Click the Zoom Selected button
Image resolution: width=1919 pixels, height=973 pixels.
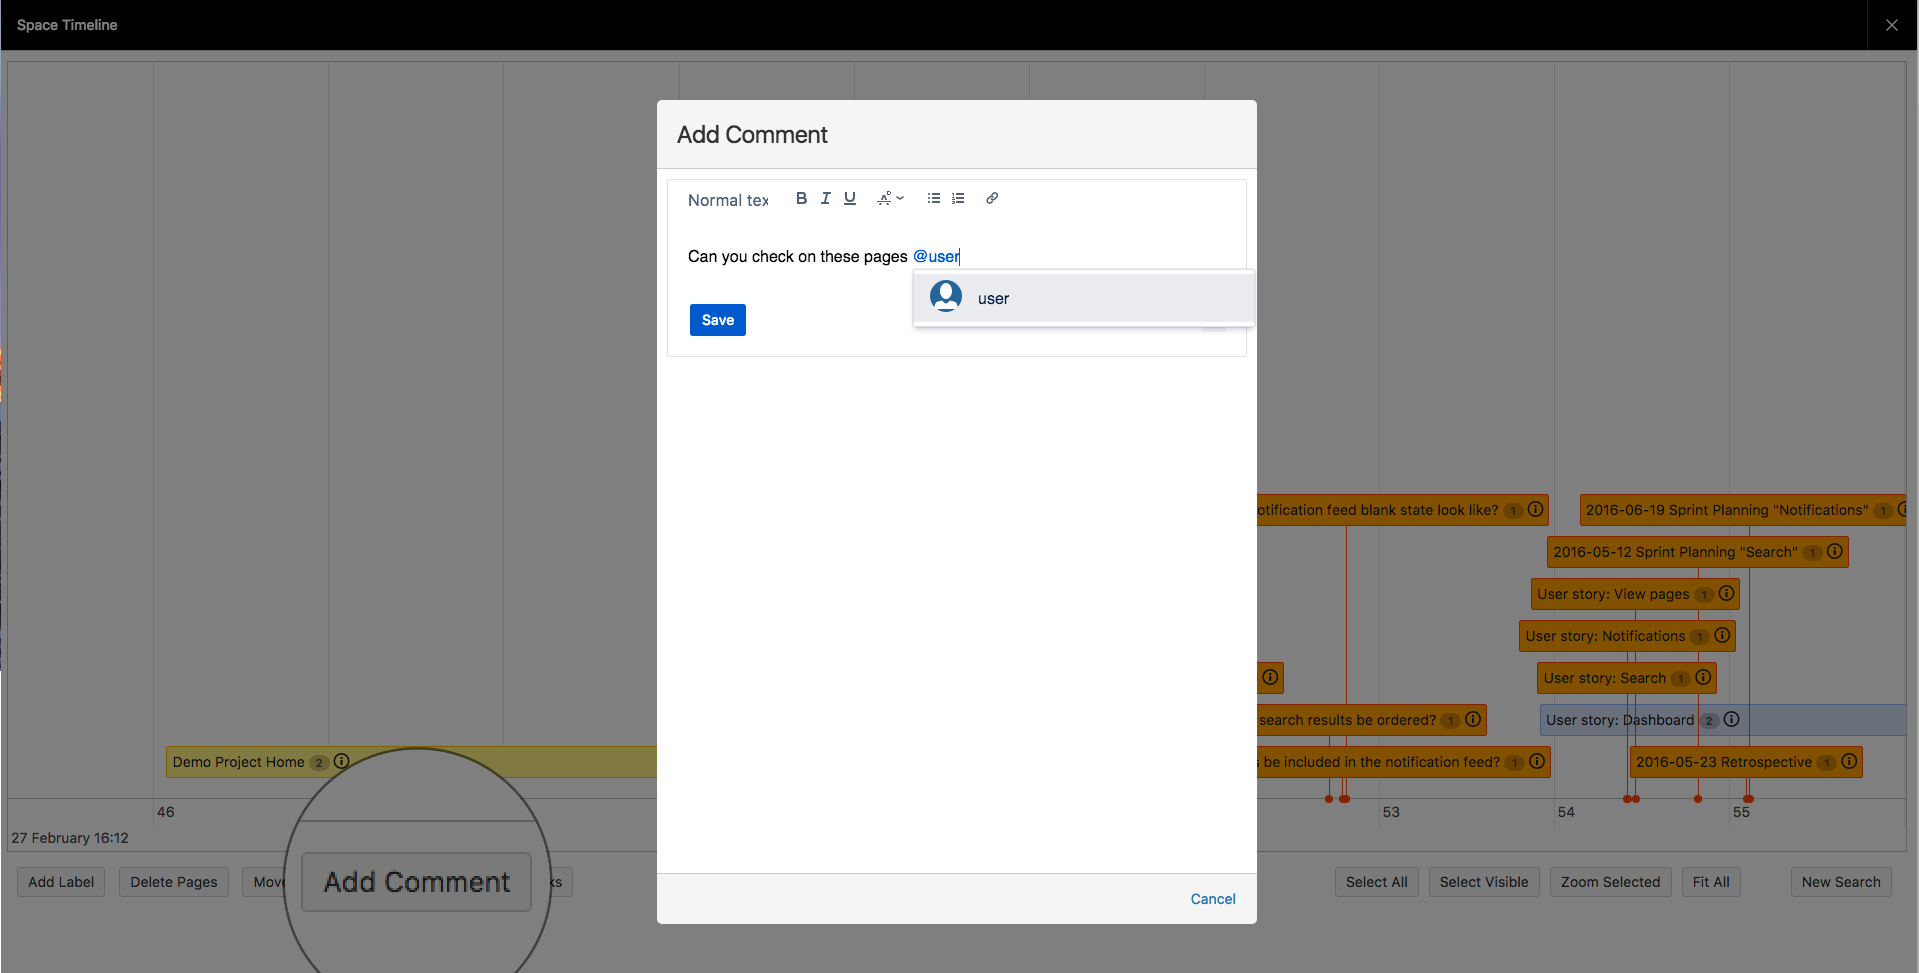[x=1610, y=882]
